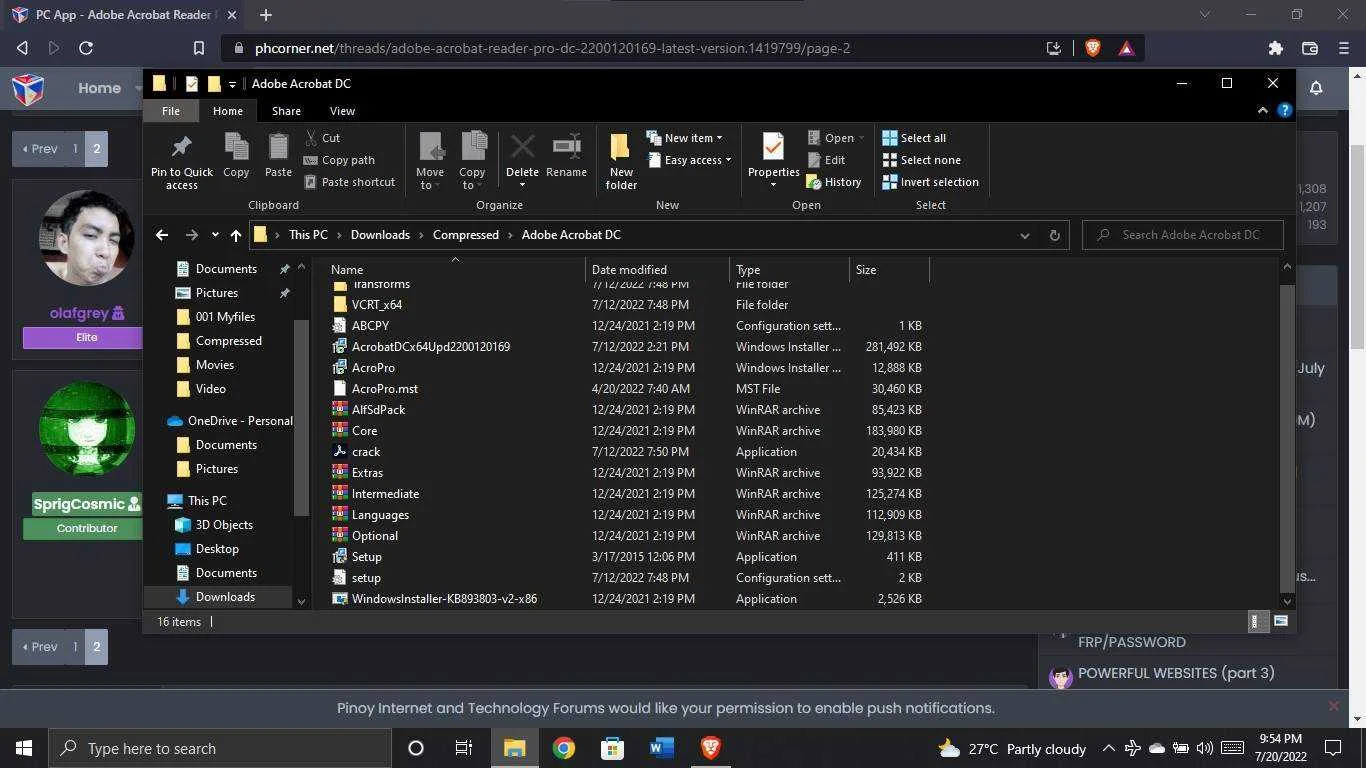
Task: Click Brave Shields icon in address bar
Action: pyautogui.click(x=1093, y=48)
